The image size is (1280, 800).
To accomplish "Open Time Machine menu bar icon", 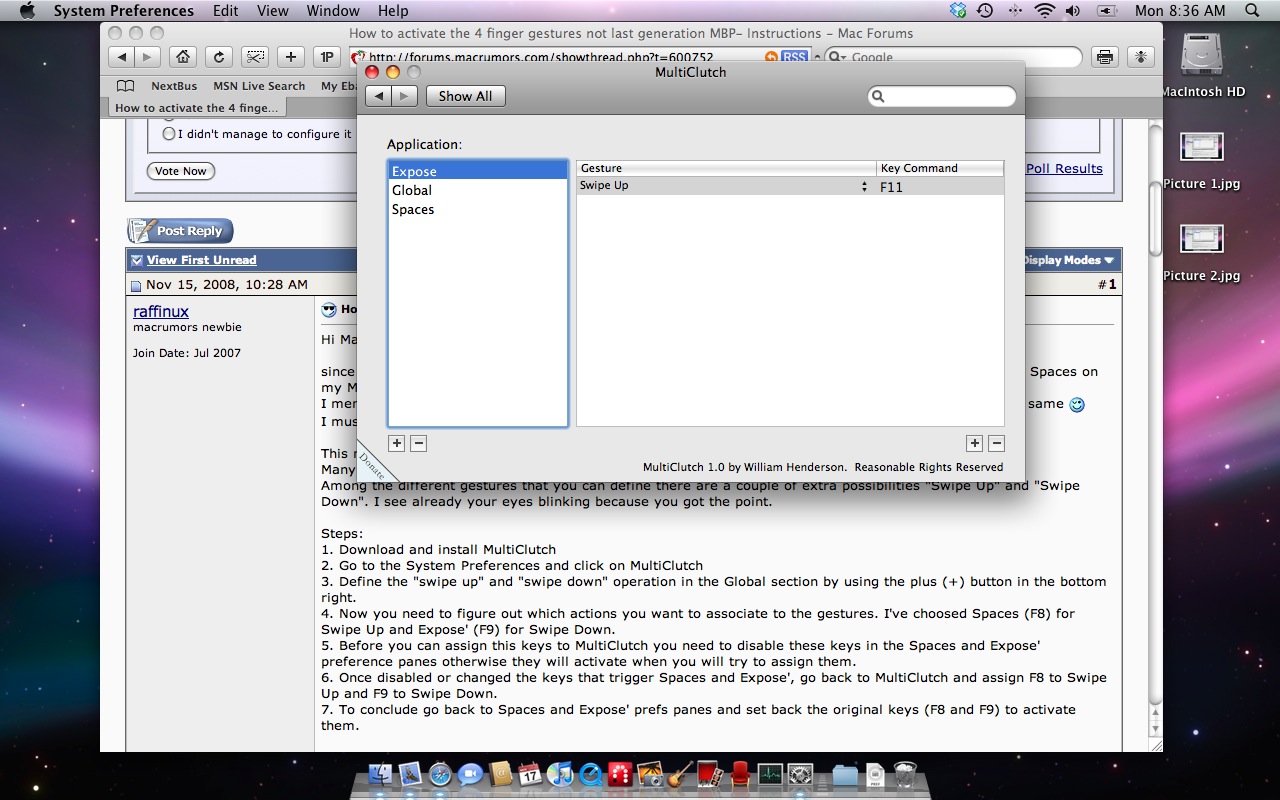I will [985, 11].
